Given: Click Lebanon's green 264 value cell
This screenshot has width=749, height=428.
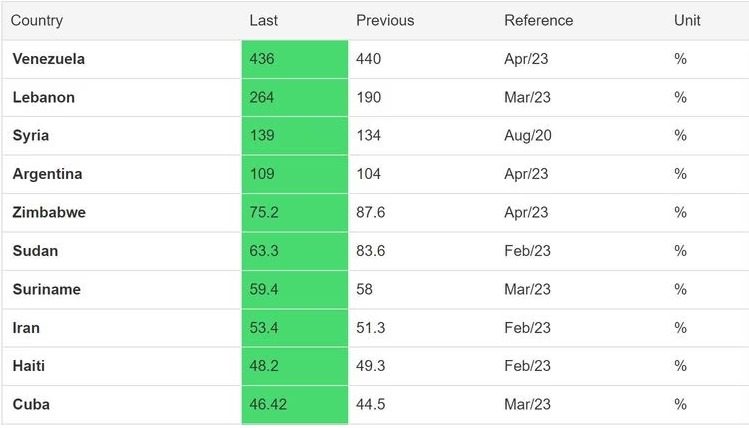Looking at the screenshot, I should (x=294, y=98).
